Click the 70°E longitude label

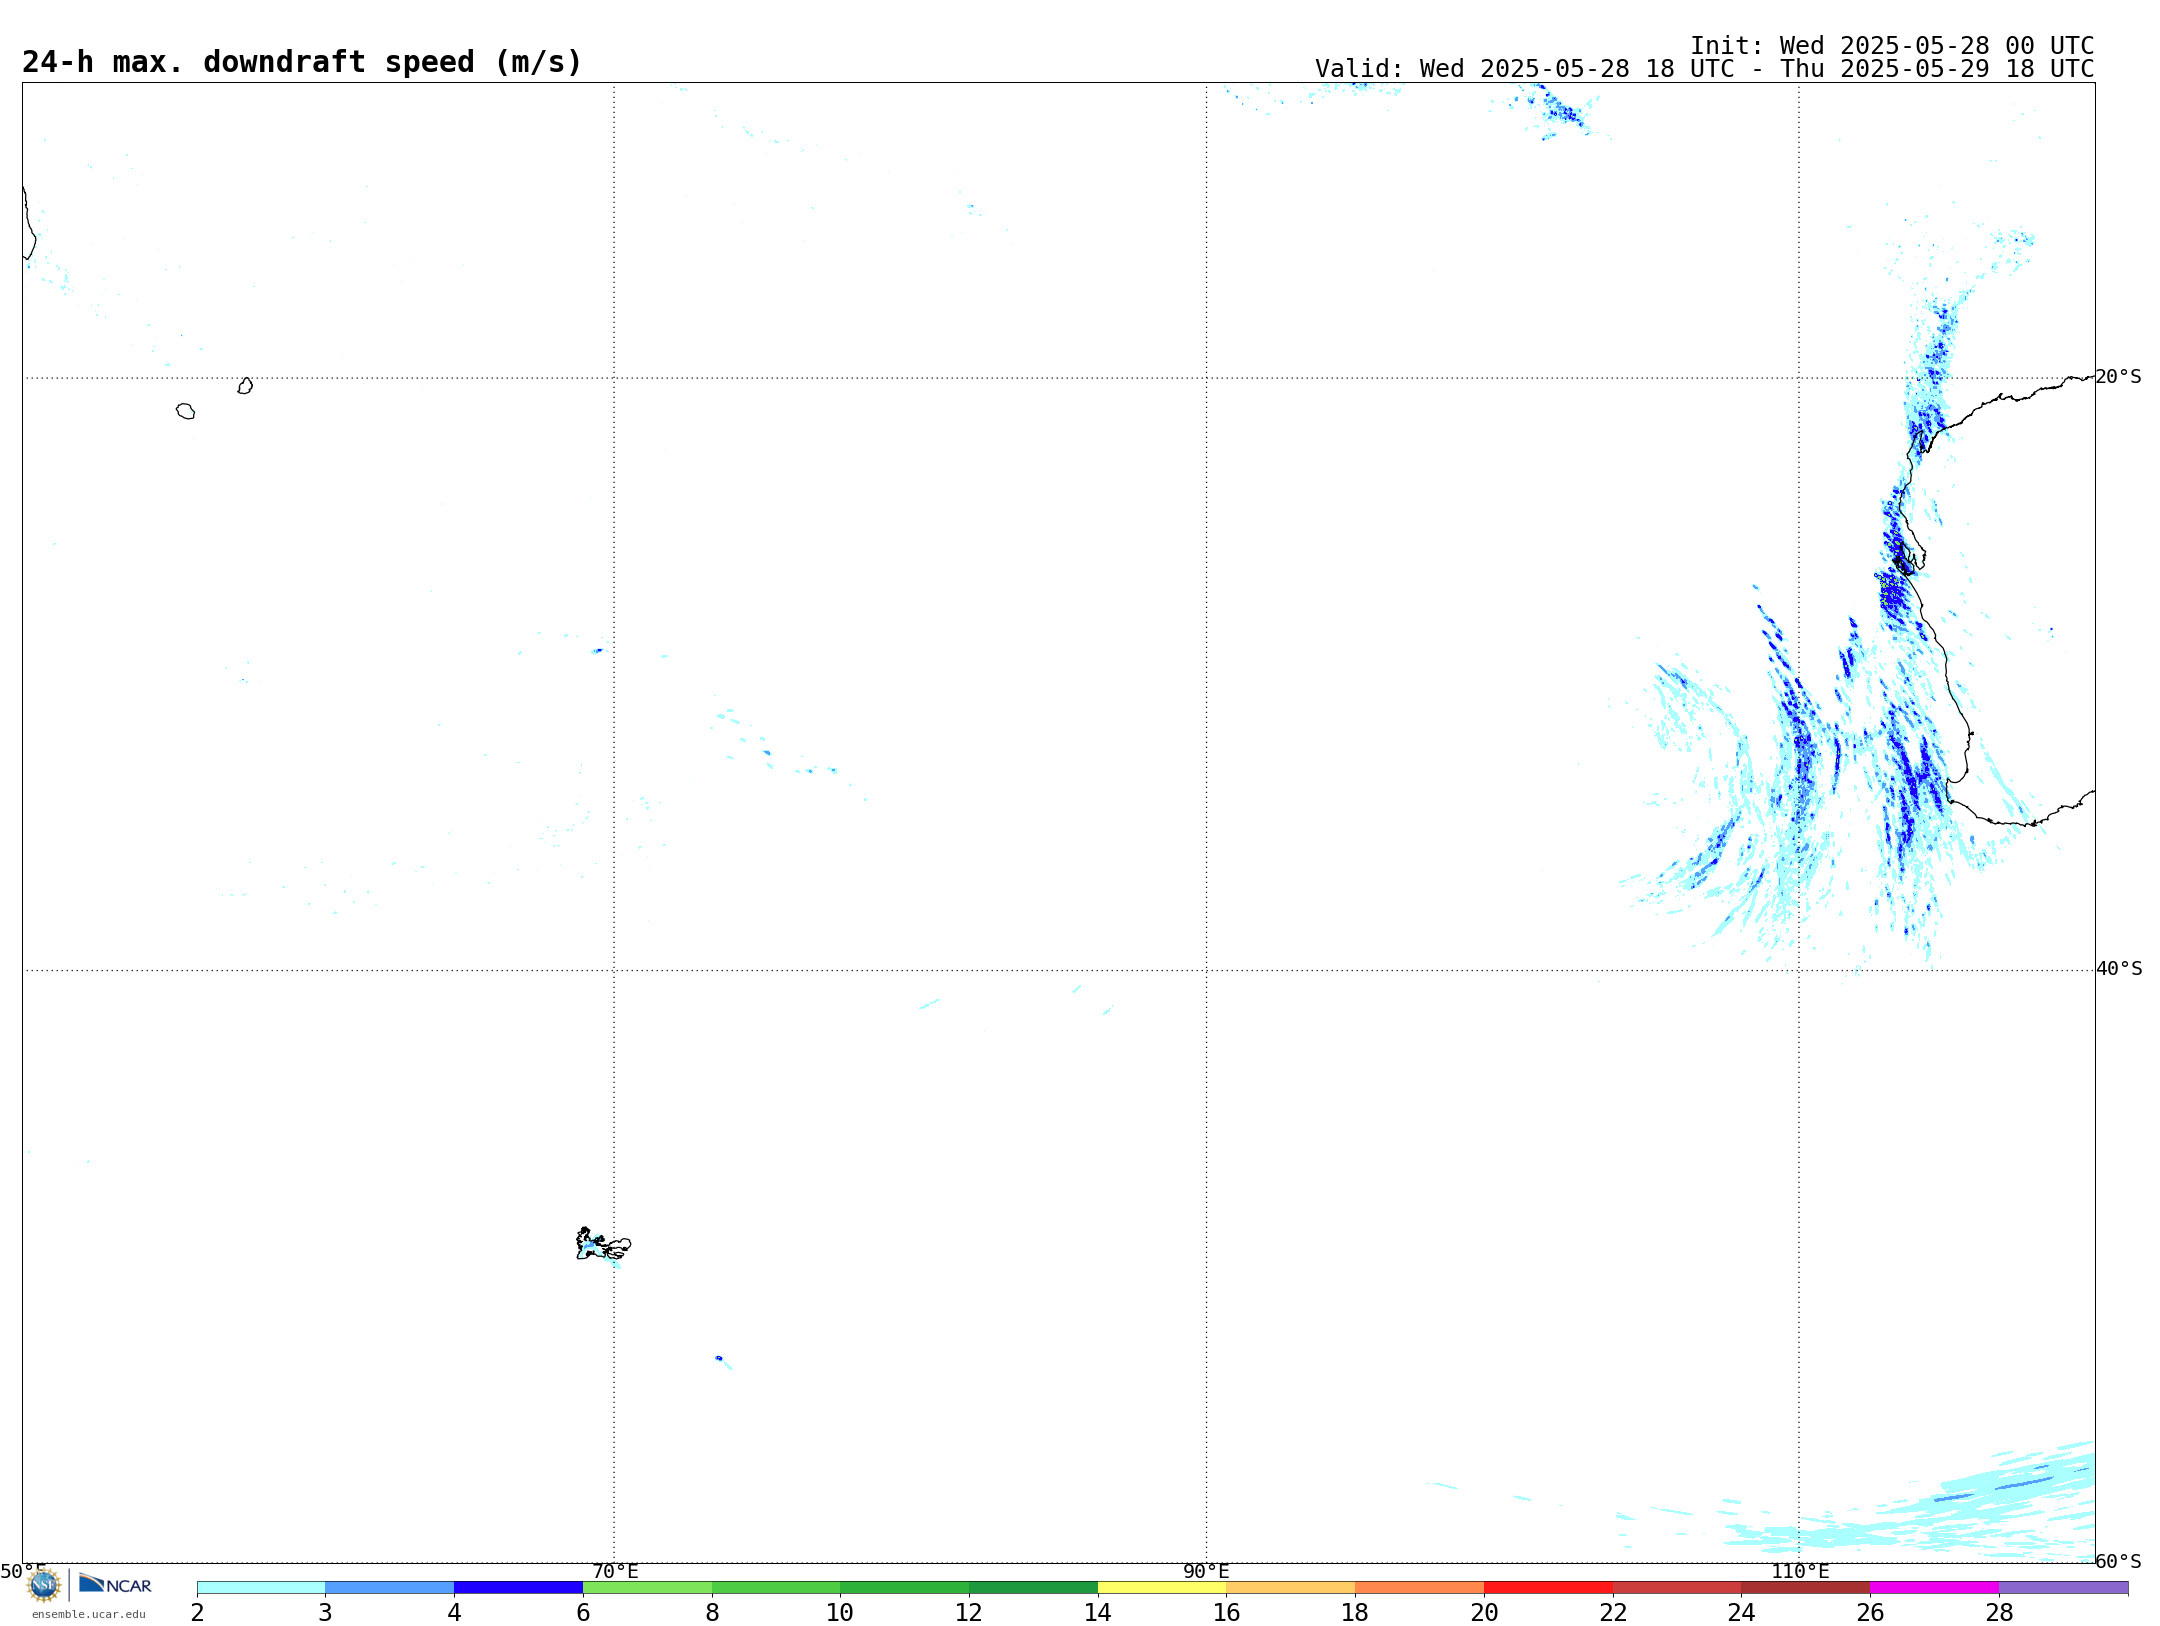(615, 1572)
